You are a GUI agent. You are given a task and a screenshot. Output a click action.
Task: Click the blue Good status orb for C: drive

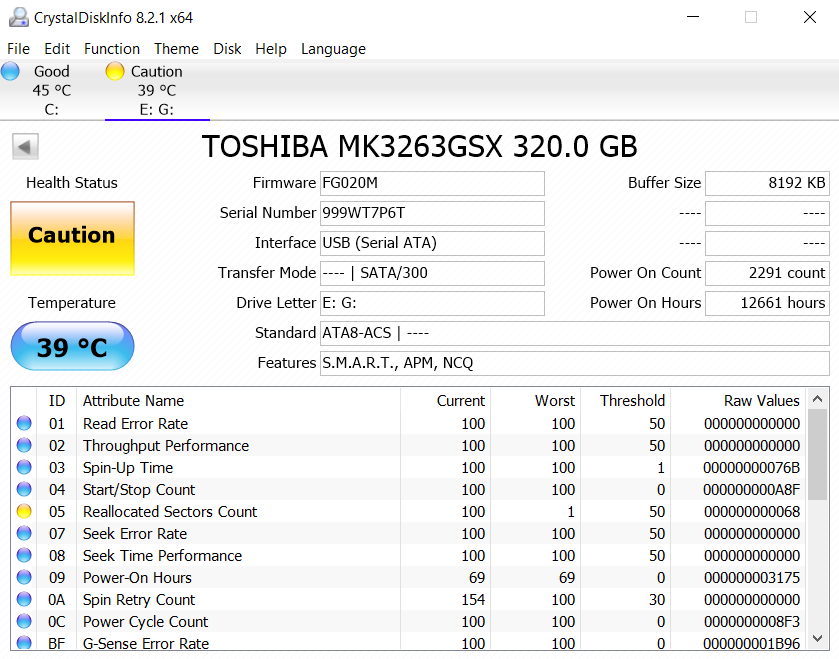coord(10,71)
